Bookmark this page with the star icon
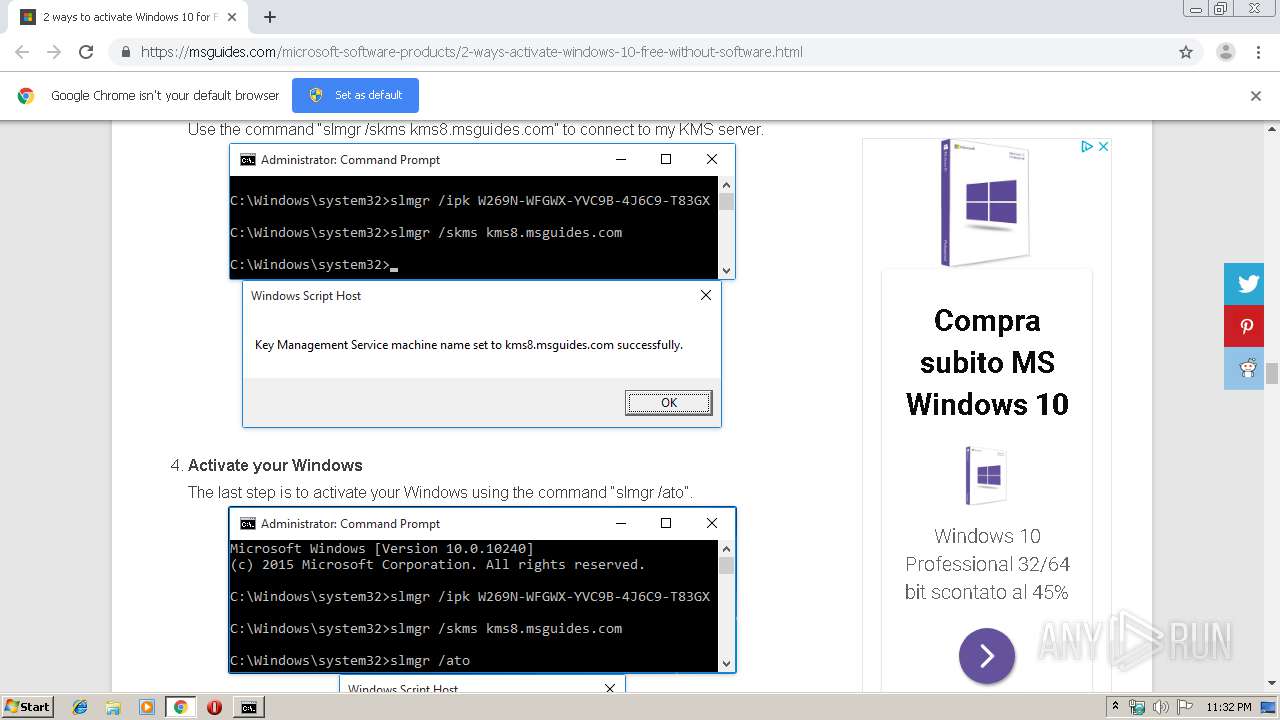 click(1186, 52)
